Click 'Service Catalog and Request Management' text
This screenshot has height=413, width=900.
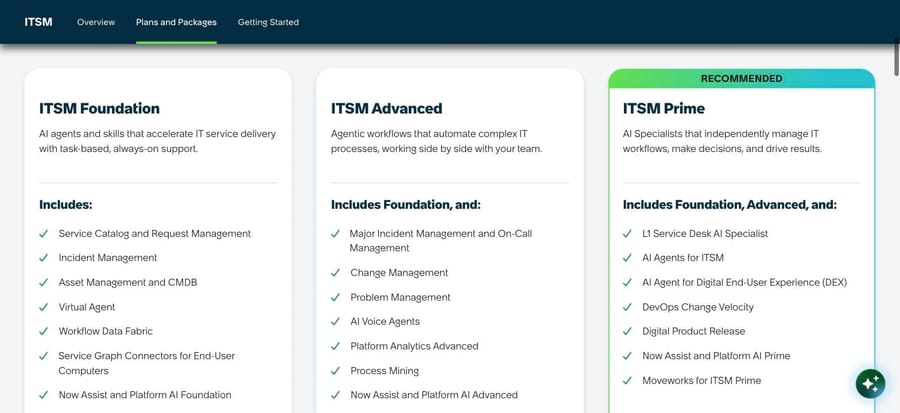(154, 233)
